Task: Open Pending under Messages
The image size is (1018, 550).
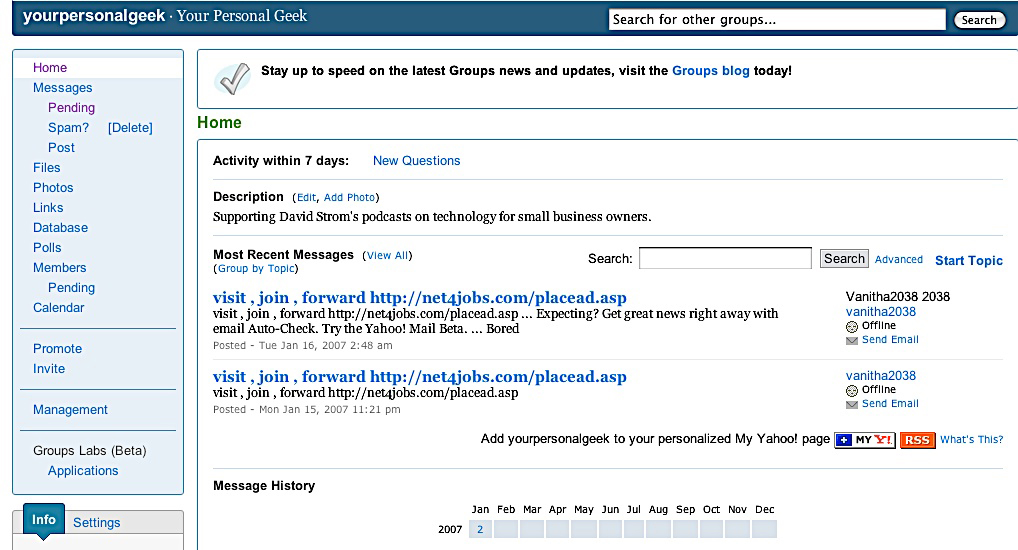Action: [x=71, y=108]
